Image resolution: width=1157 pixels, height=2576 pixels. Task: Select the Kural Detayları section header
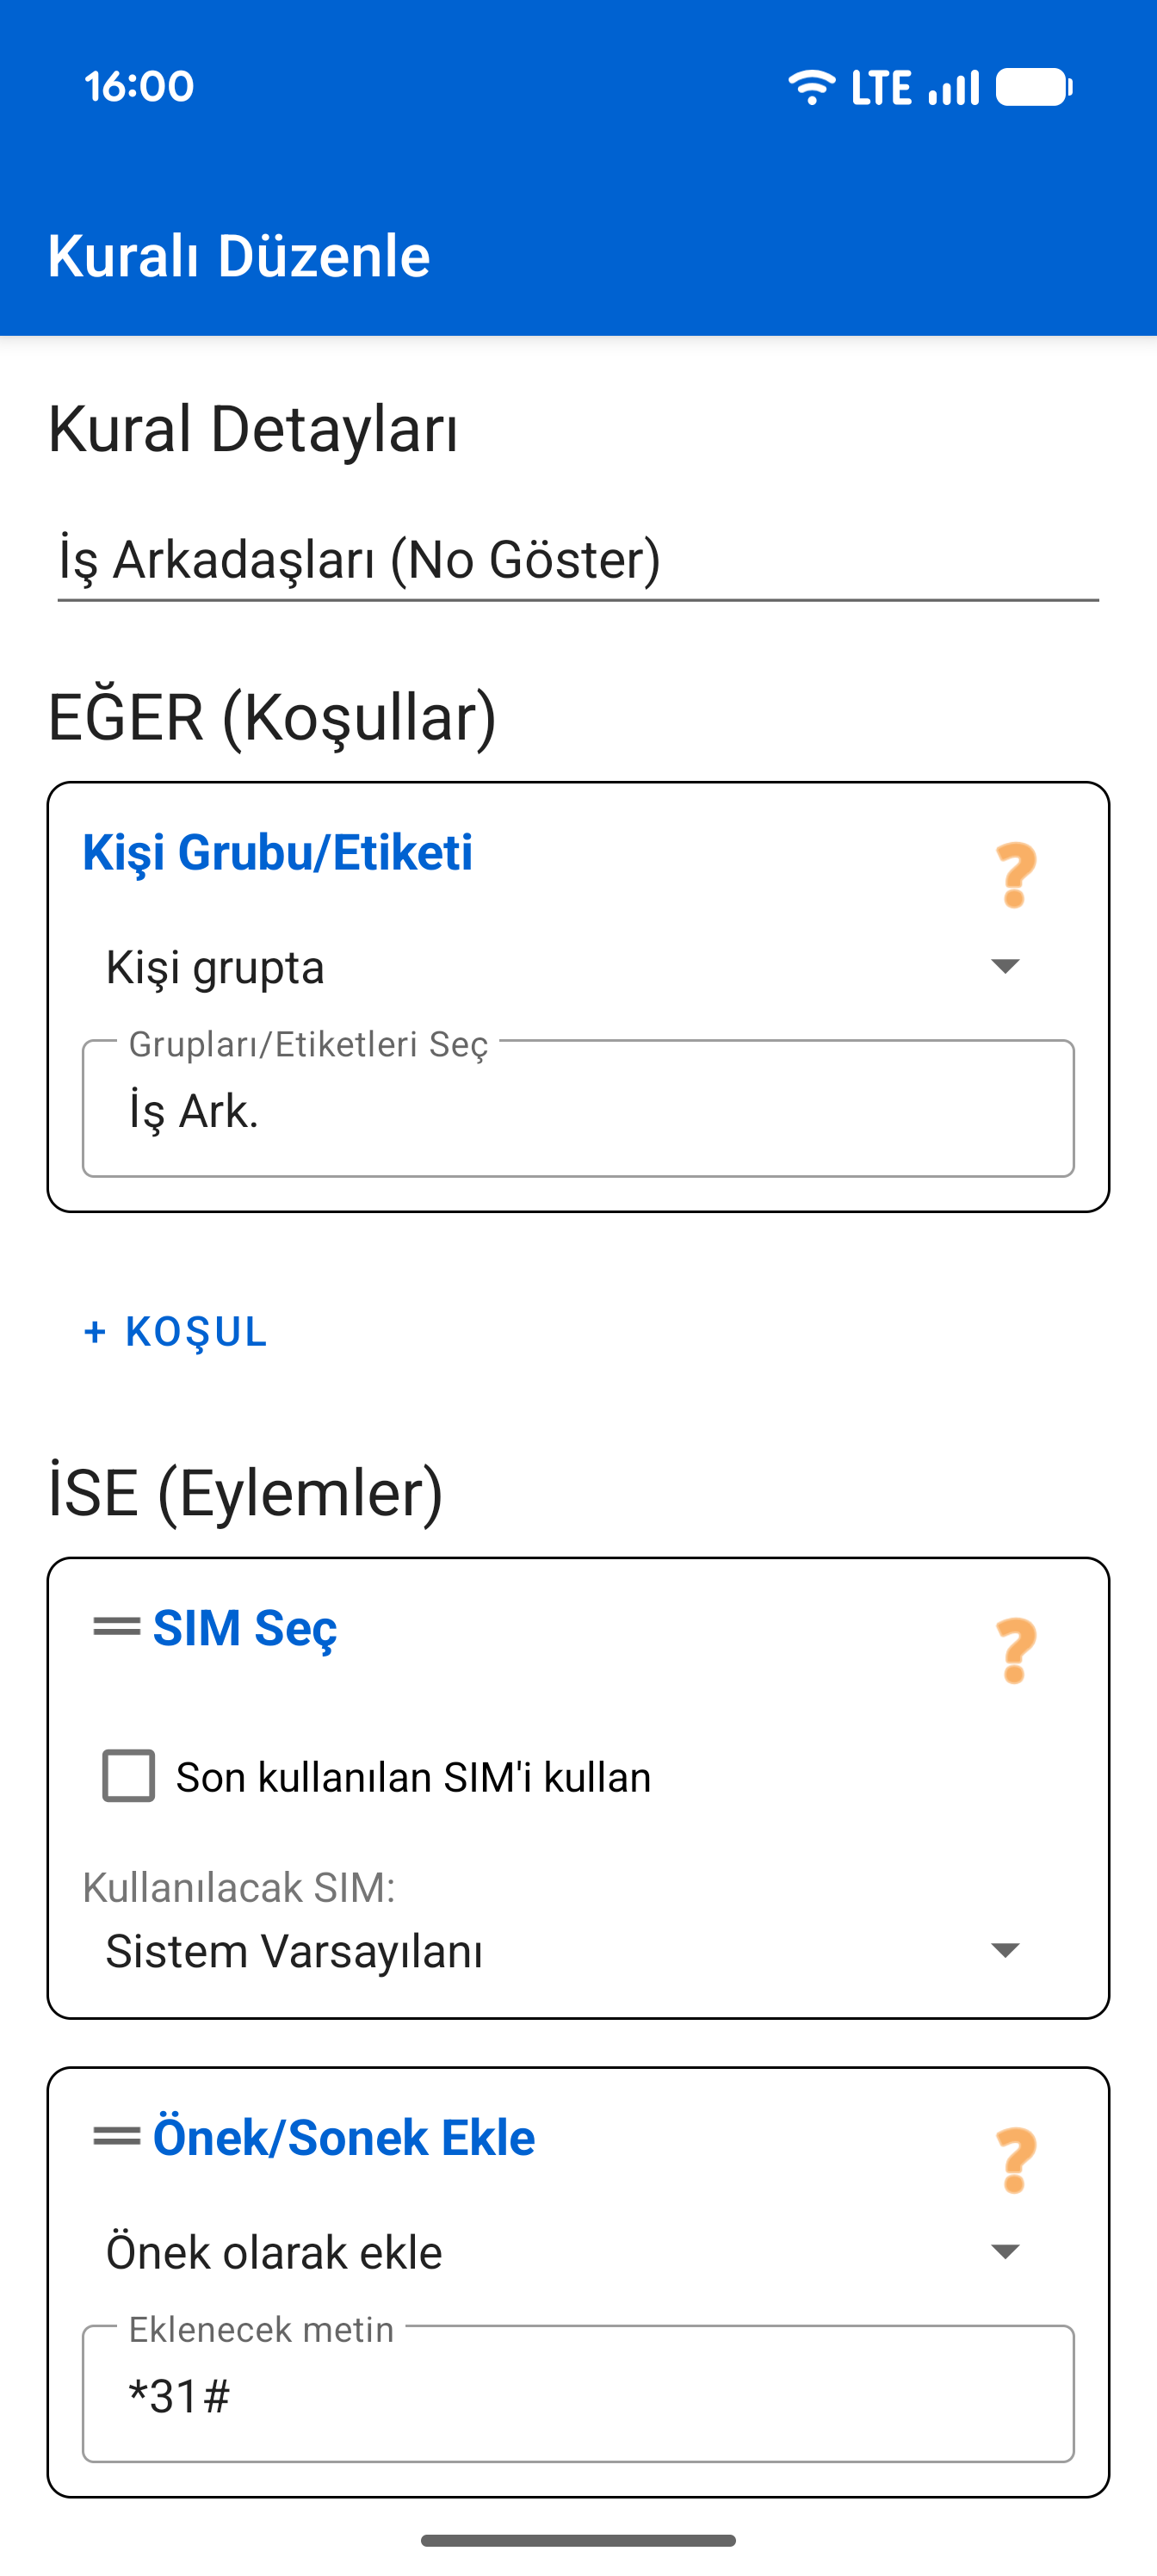tap(254, 429)
